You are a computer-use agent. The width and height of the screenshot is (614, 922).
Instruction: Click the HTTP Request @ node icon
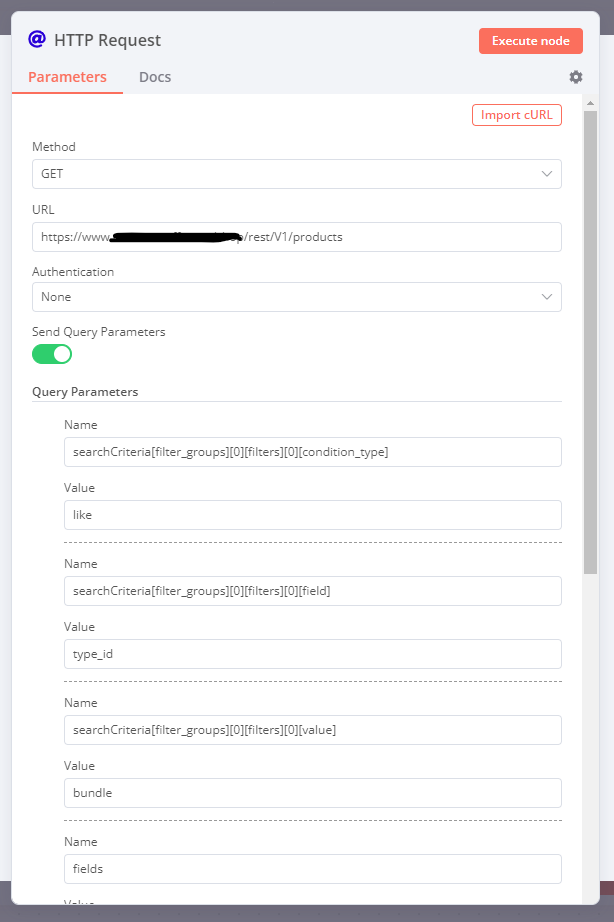37,40
